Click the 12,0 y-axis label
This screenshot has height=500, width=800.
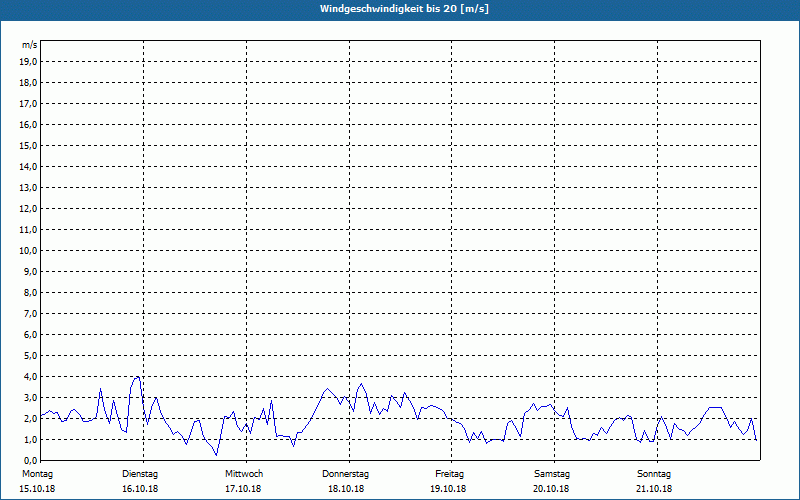click(28, 209)
